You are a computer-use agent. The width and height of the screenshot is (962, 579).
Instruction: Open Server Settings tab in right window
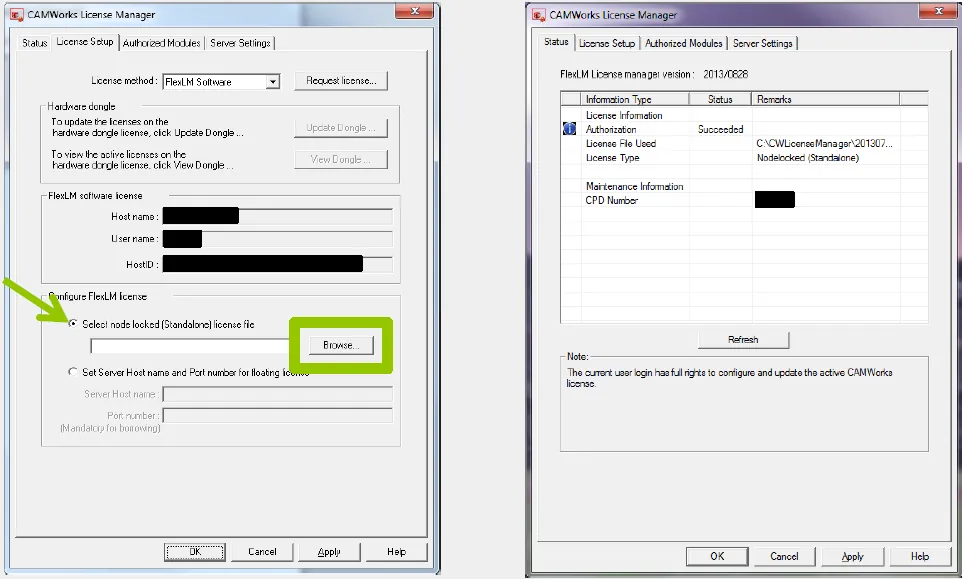(763, 44)
